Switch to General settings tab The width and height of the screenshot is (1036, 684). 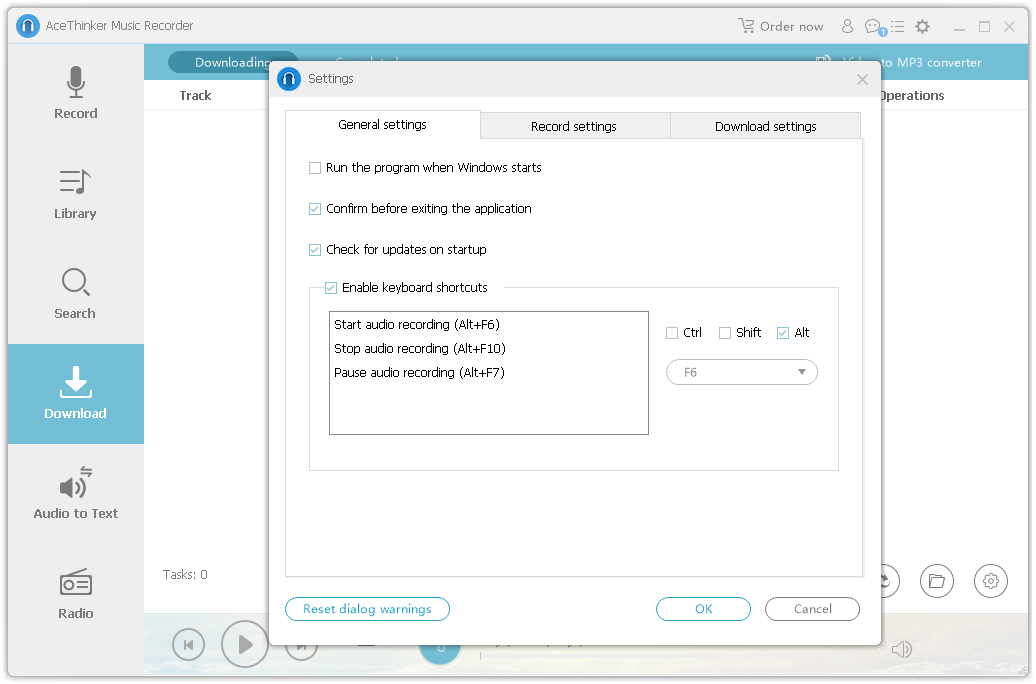point(383,125)
